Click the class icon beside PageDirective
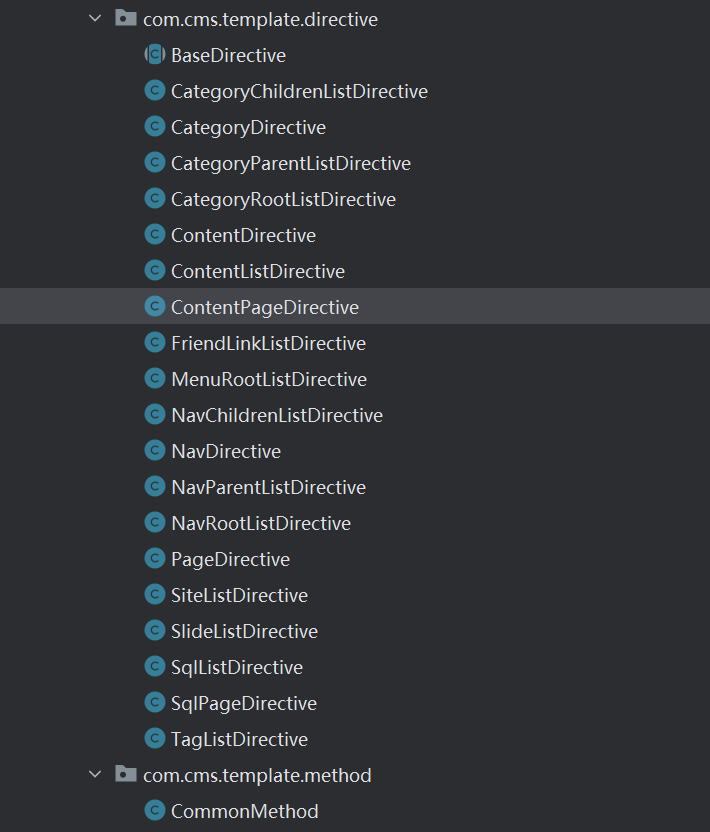 click(155, 558)
